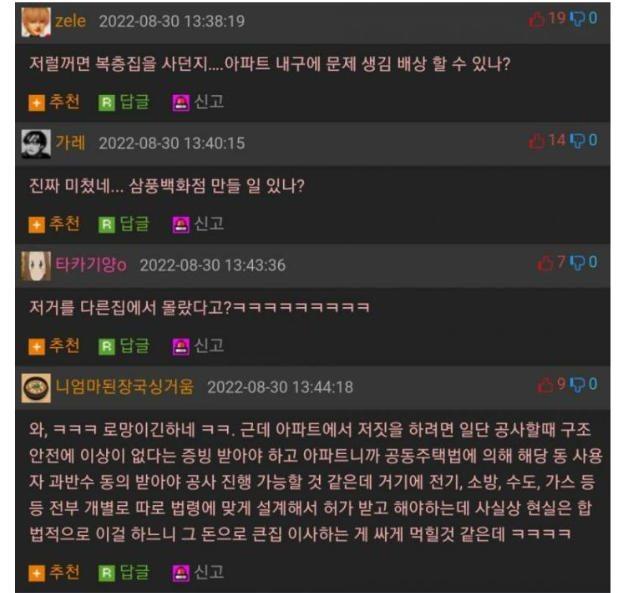Click 답글 under the last long comment
Image resolution: width=618 pixels, height=593 pixels.
[x=134, y=572]
